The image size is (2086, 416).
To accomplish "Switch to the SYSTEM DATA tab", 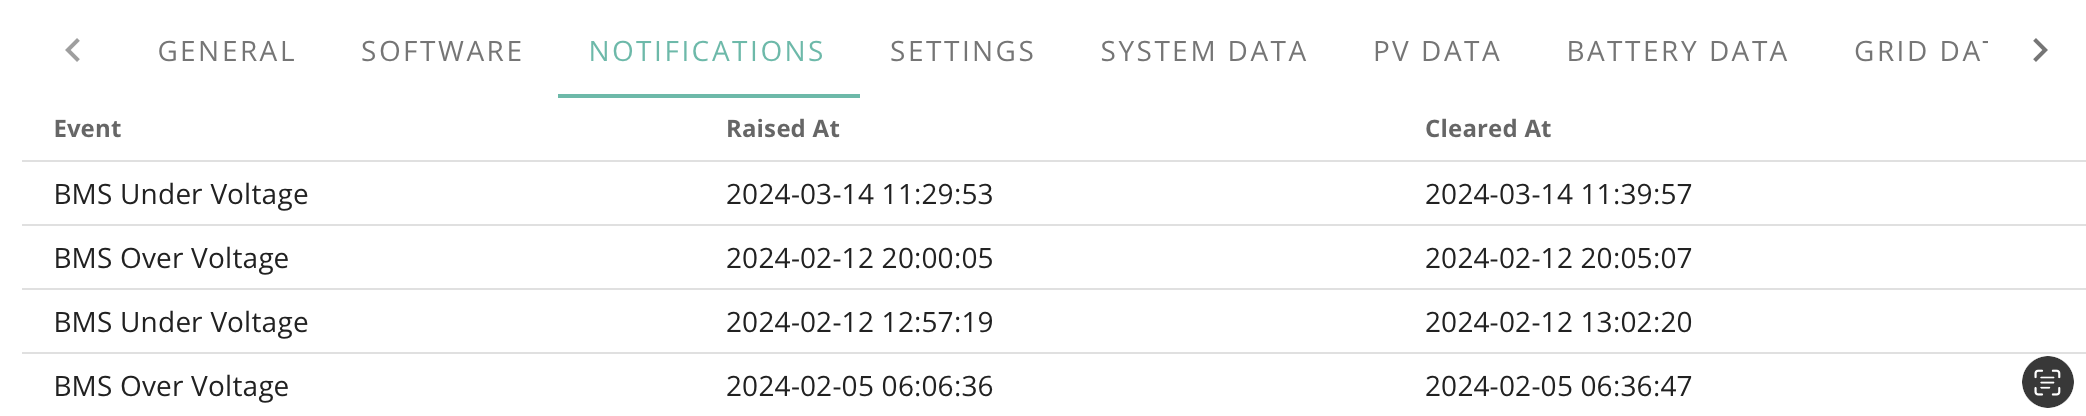I will coord(1204,51).
